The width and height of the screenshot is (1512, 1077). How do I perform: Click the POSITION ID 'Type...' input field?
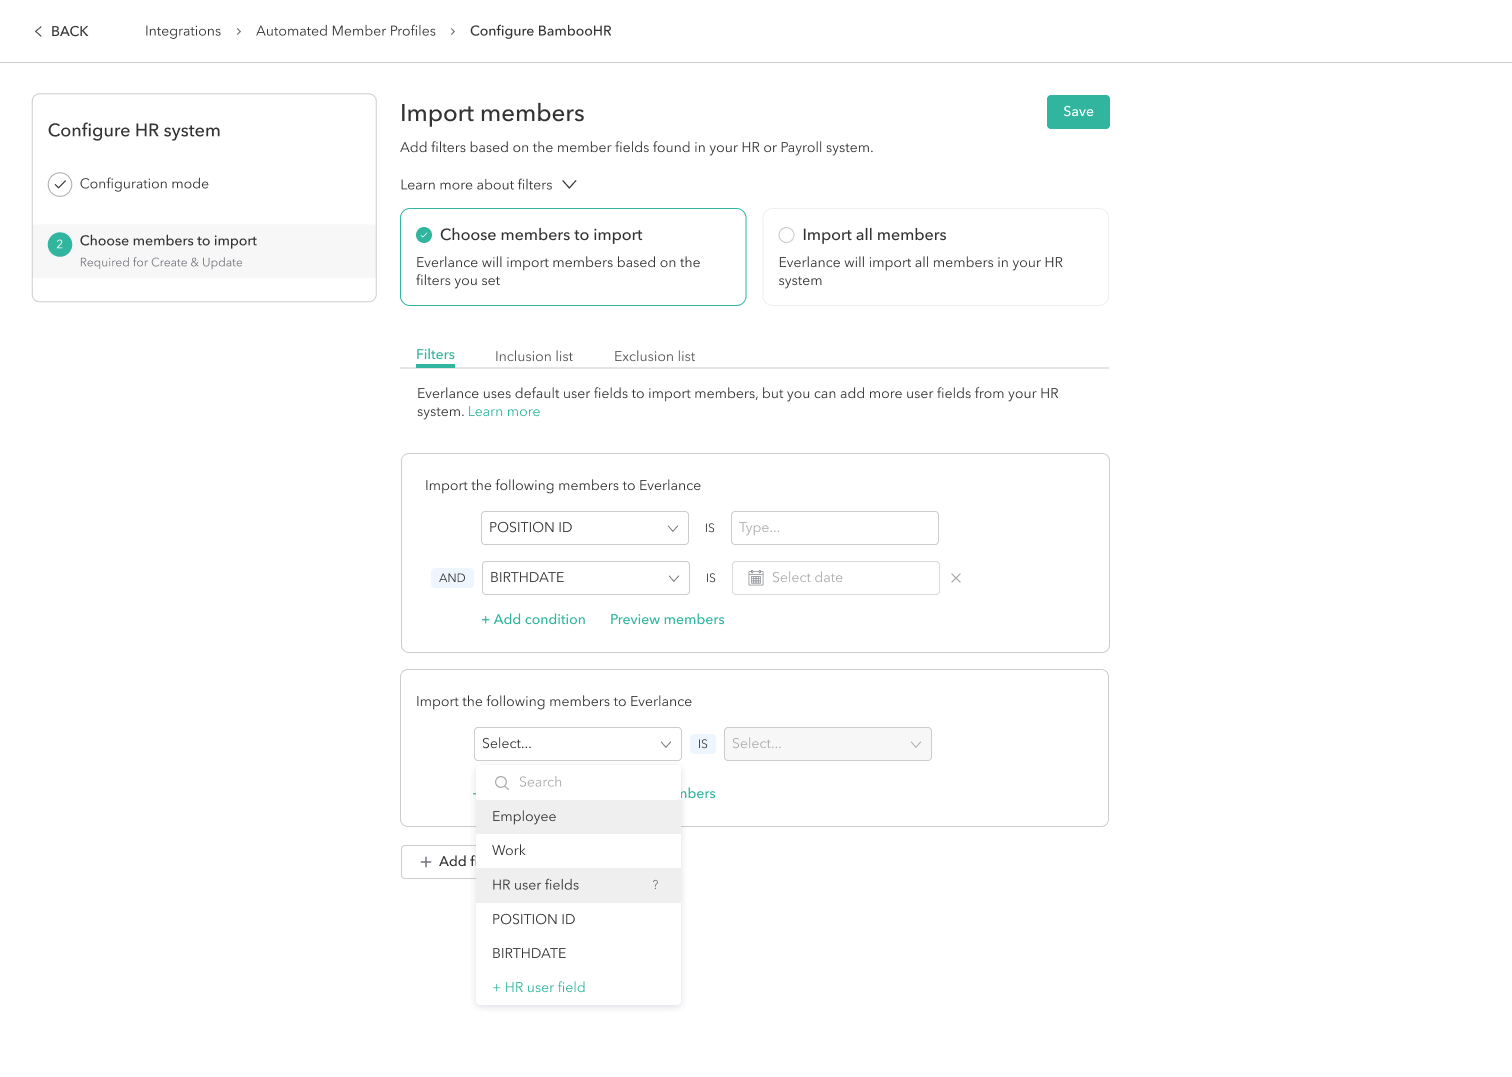point(835,528)
